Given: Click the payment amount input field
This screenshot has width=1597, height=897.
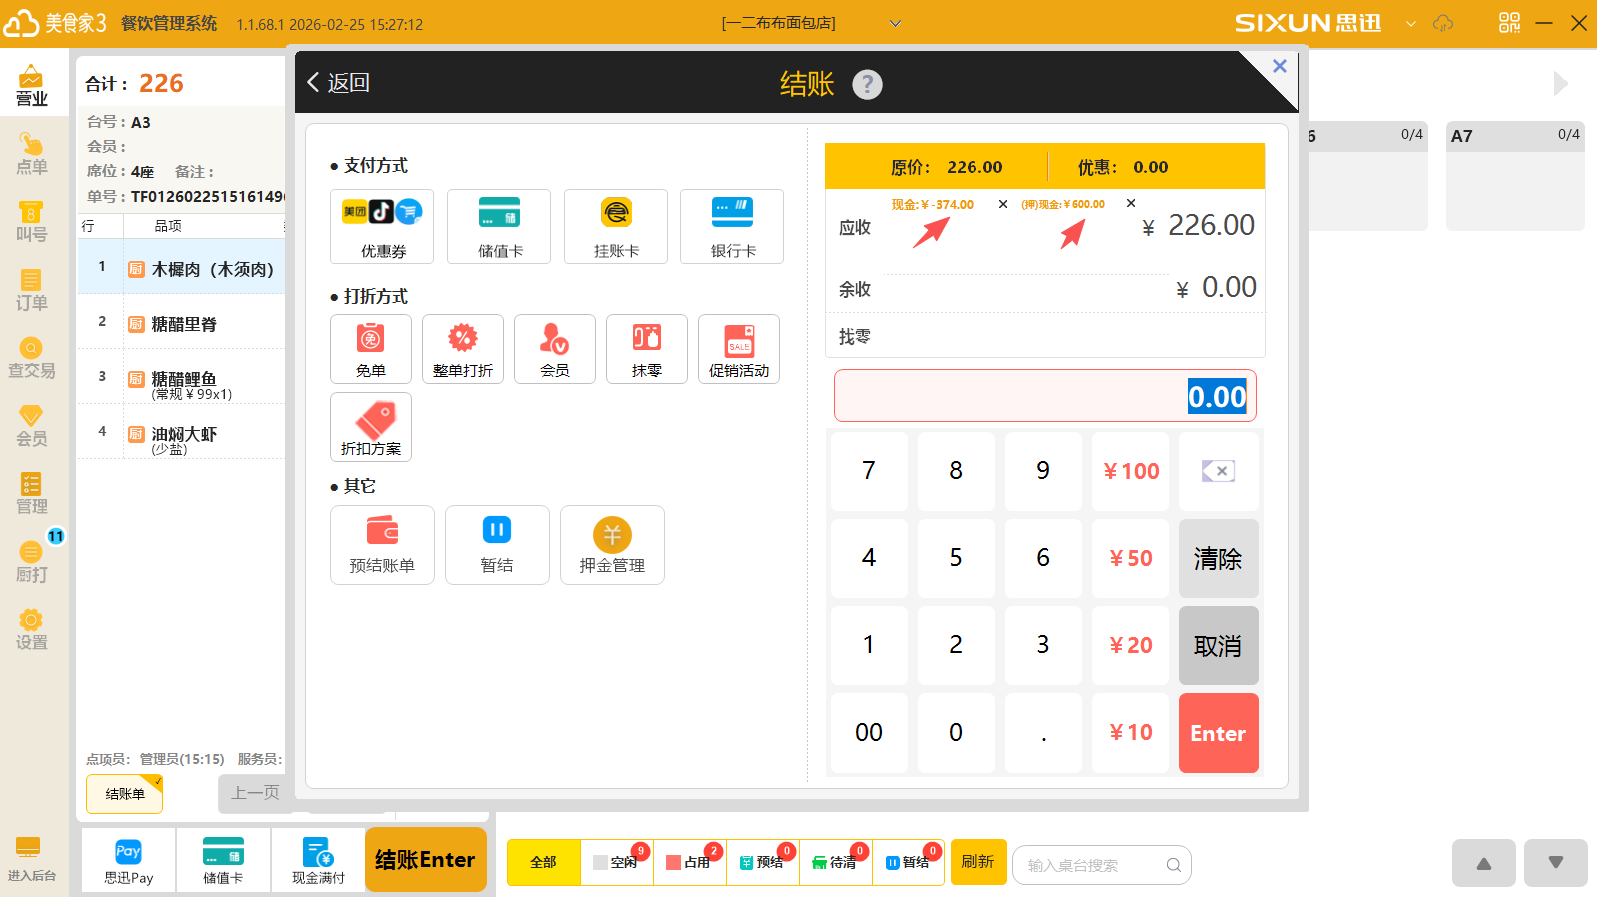Looking at the screenshot, I should coord(1045,396).
